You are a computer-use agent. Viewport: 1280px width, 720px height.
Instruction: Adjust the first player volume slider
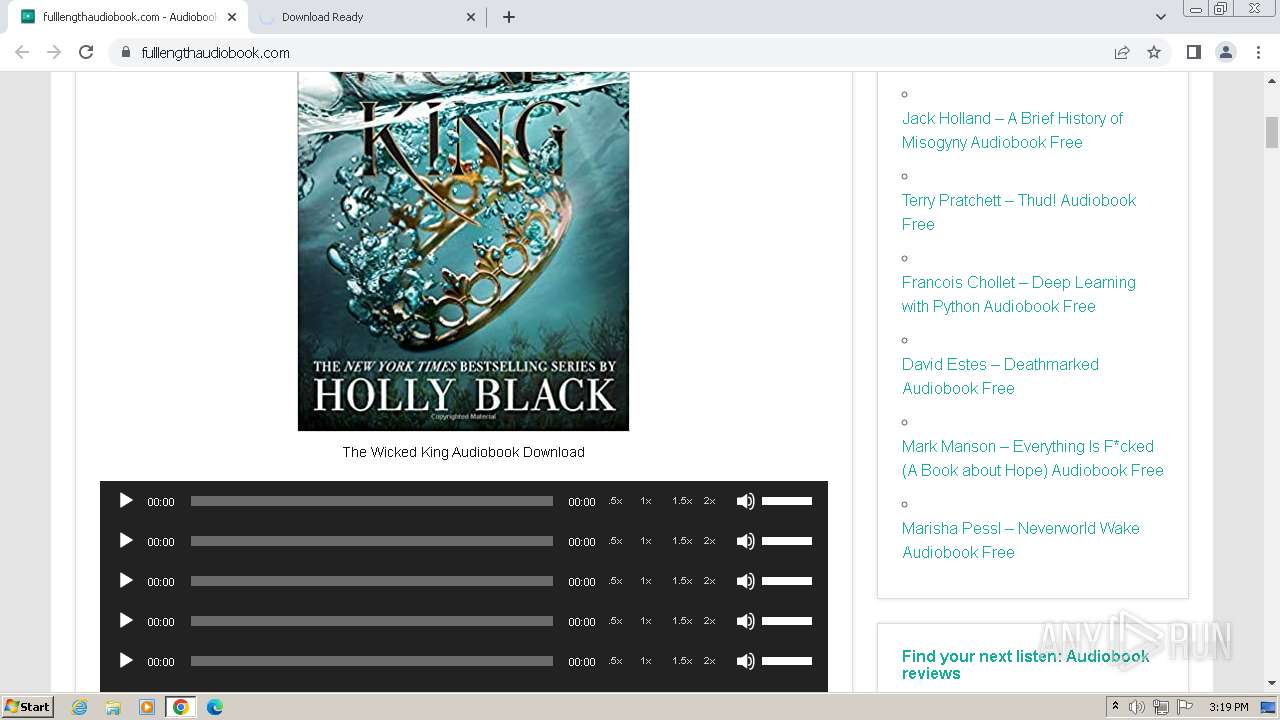coord(787,501)
